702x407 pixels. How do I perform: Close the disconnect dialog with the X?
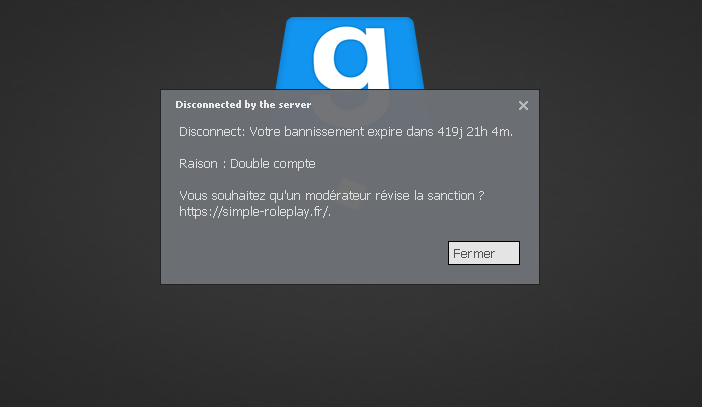click(x=523, y=106)
